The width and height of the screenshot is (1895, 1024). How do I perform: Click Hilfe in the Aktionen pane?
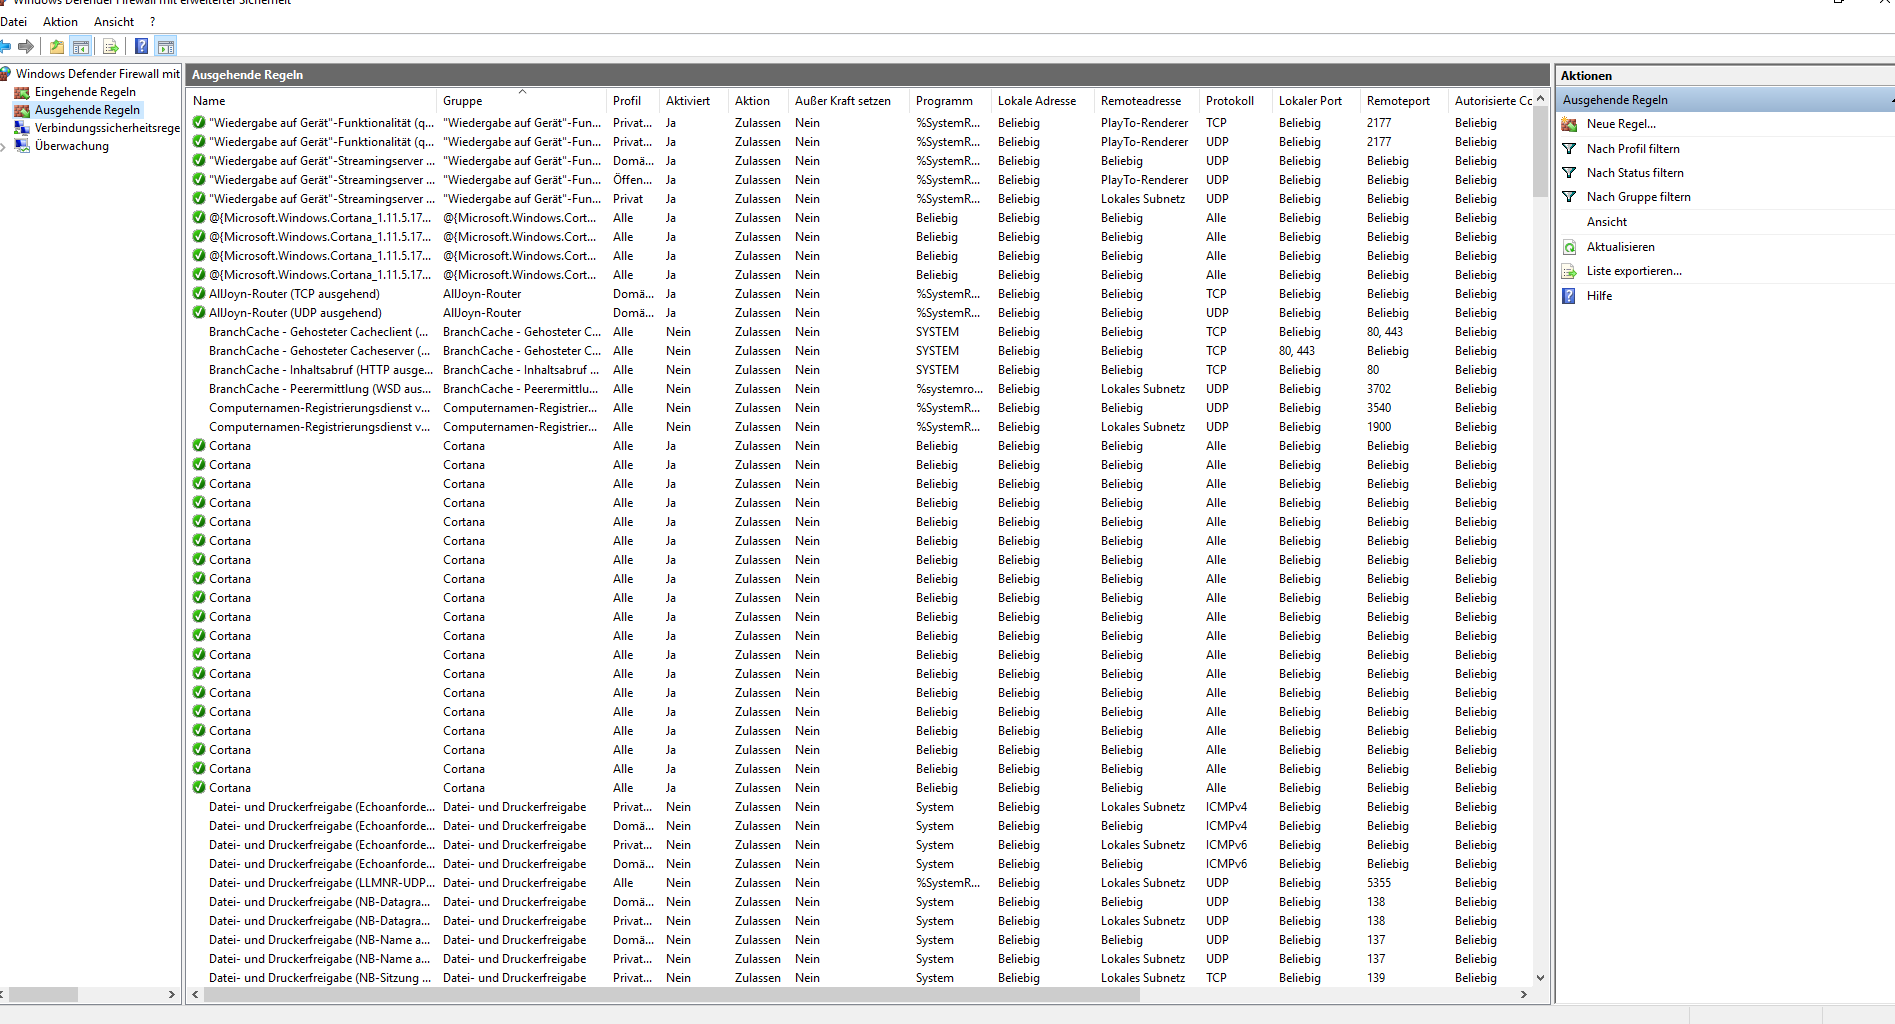pyautogui.click(x=1599, y=296)
